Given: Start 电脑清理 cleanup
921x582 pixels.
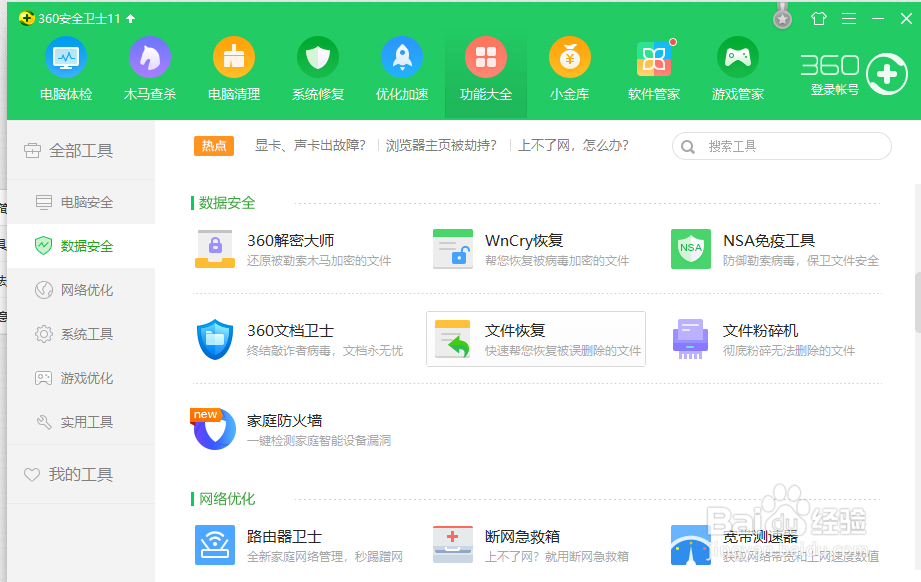Looking at the screenshot, I should [x=233, y=67].
